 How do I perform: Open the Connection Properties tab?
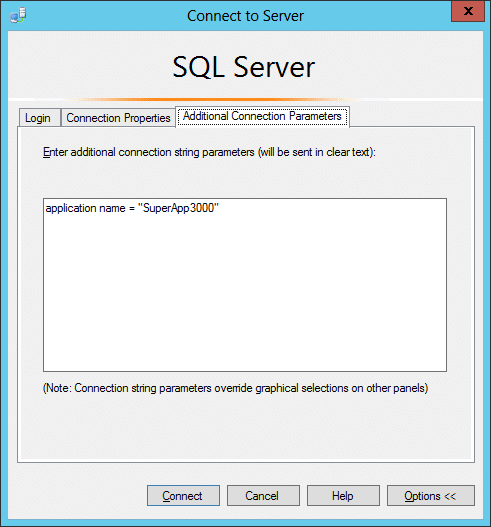point(118,118)
